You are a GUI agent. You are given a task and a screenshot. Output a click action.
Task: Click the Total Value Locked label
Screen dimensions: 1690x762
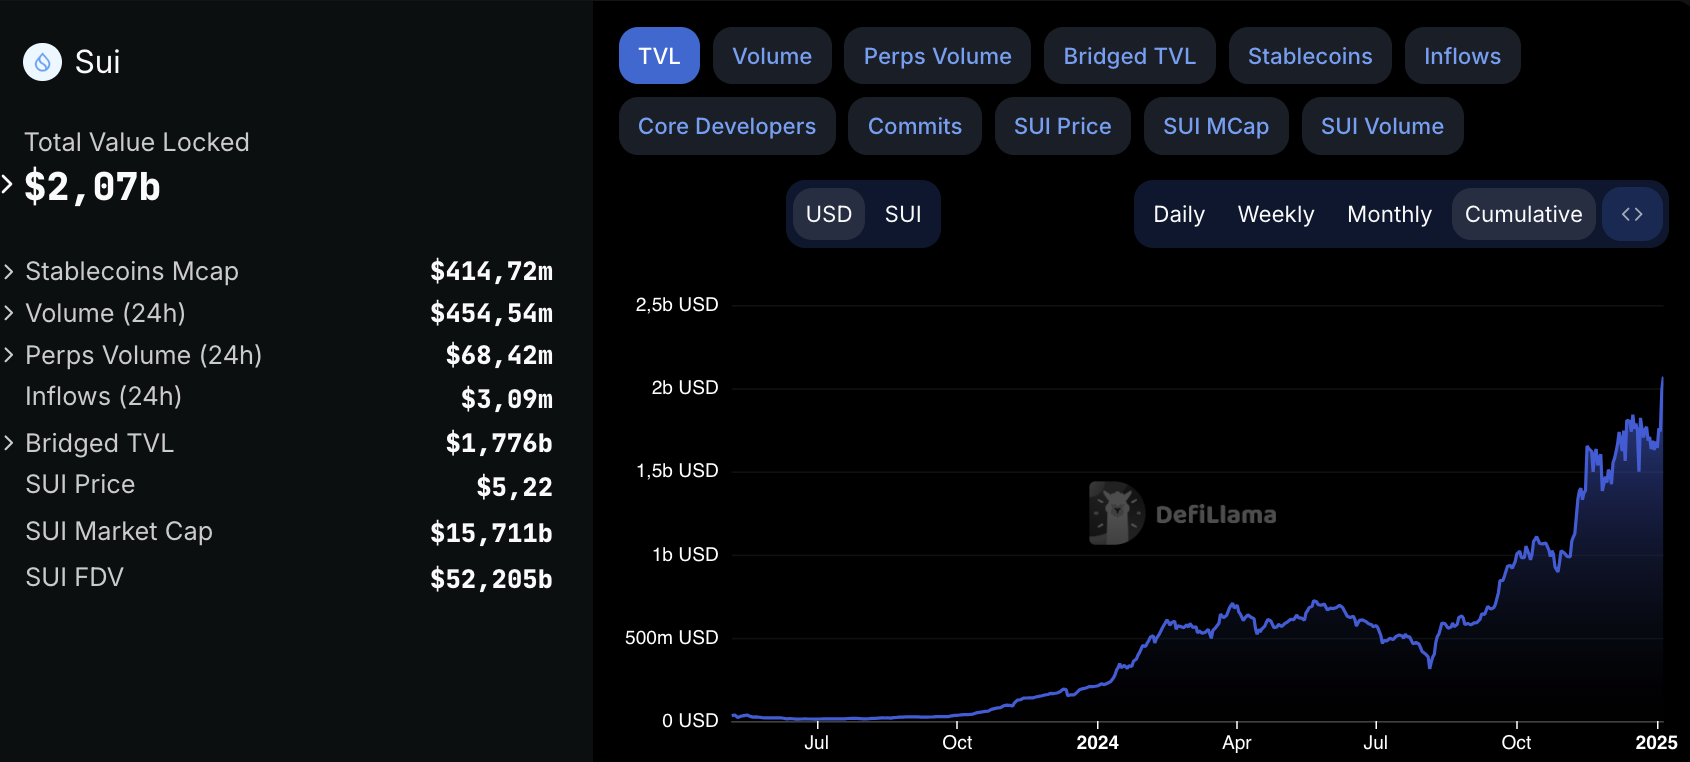pos(137,142)
